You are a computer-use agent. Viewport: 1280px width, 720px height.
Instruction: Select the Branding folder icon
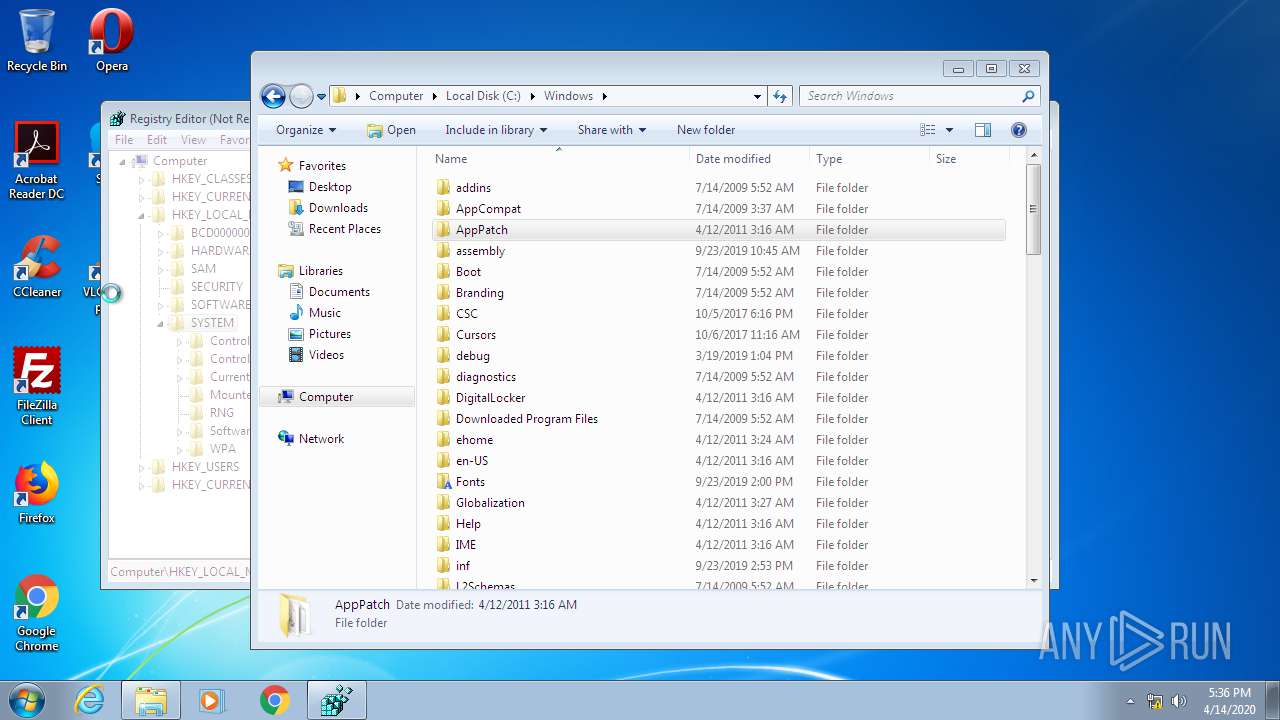click(444, 293)
